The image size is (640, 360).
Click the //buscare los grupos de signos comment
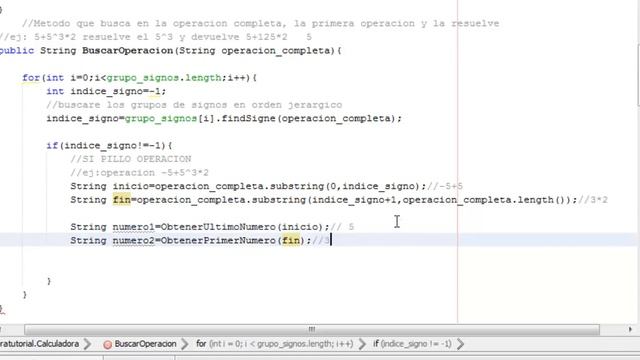(x=194, y=105)
